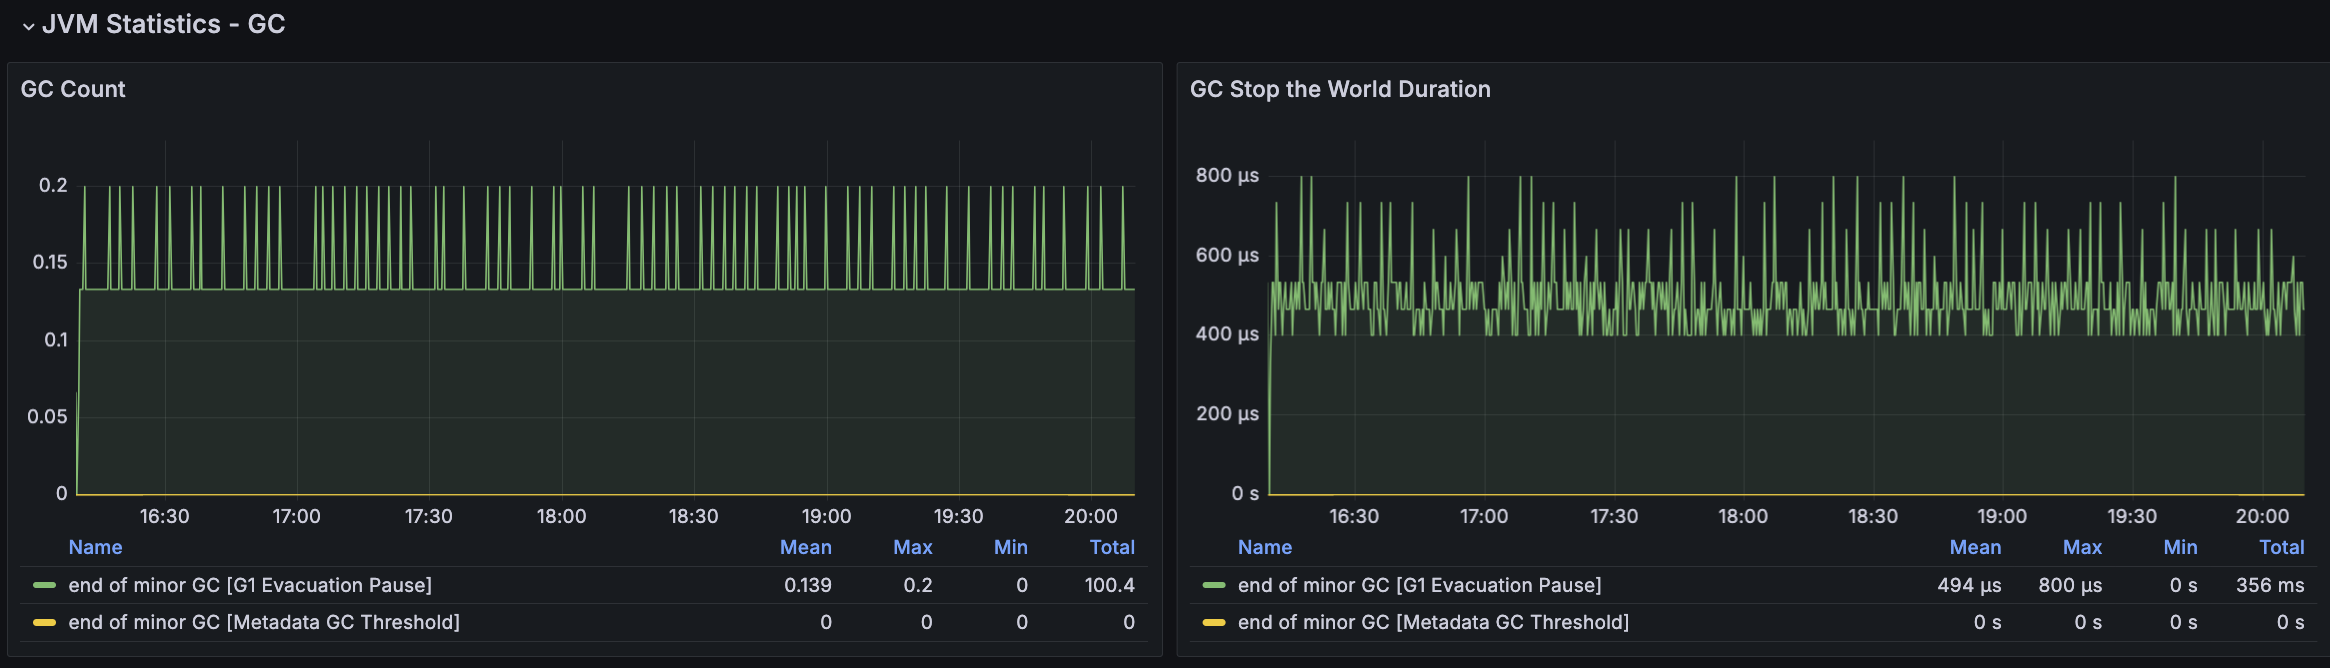Open GC Stop the World Duration panel menu

pyautogui.click(x=1340, y=89)
